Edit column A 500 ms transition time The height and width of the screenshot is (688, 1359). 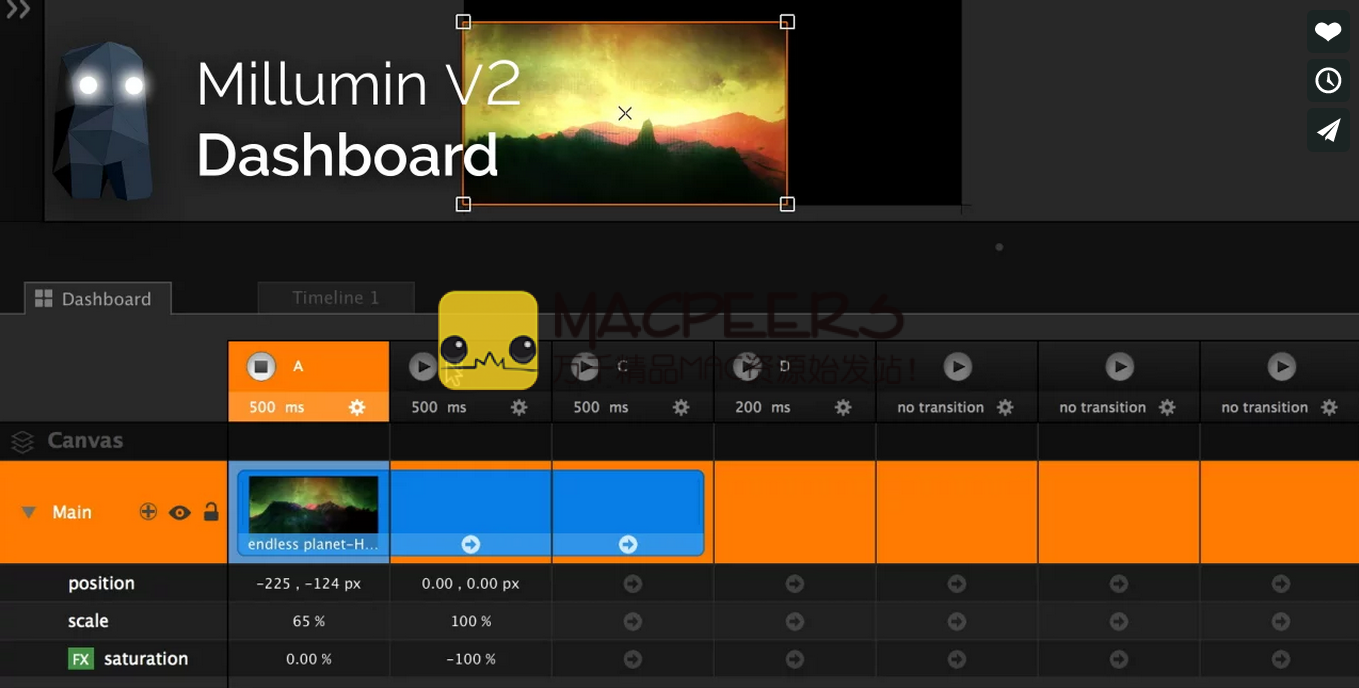click(277, 407)
